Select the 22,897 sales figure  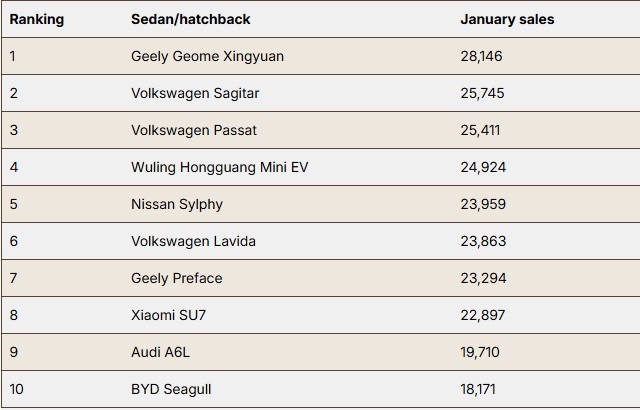pyautogui.click(x=483, y=315)
